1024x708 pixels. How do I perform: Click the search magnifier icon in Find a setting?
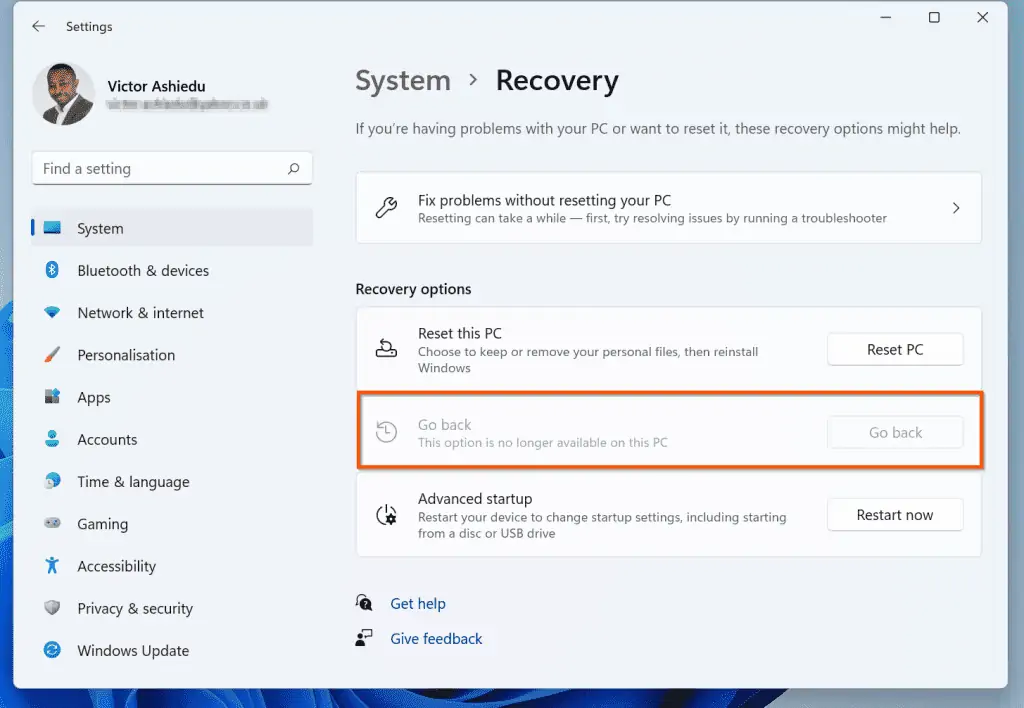293,169
